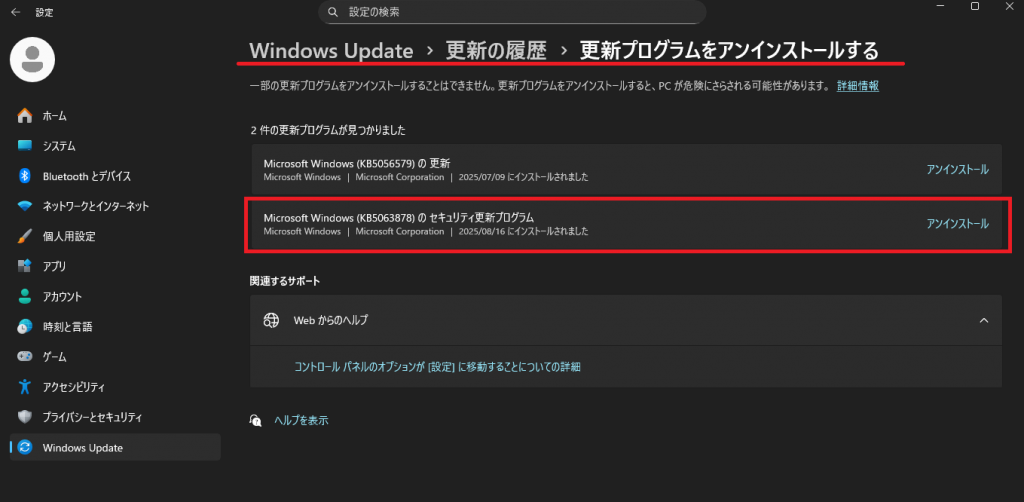Click 更新の履歴 breadcrumb

point(496,51)
